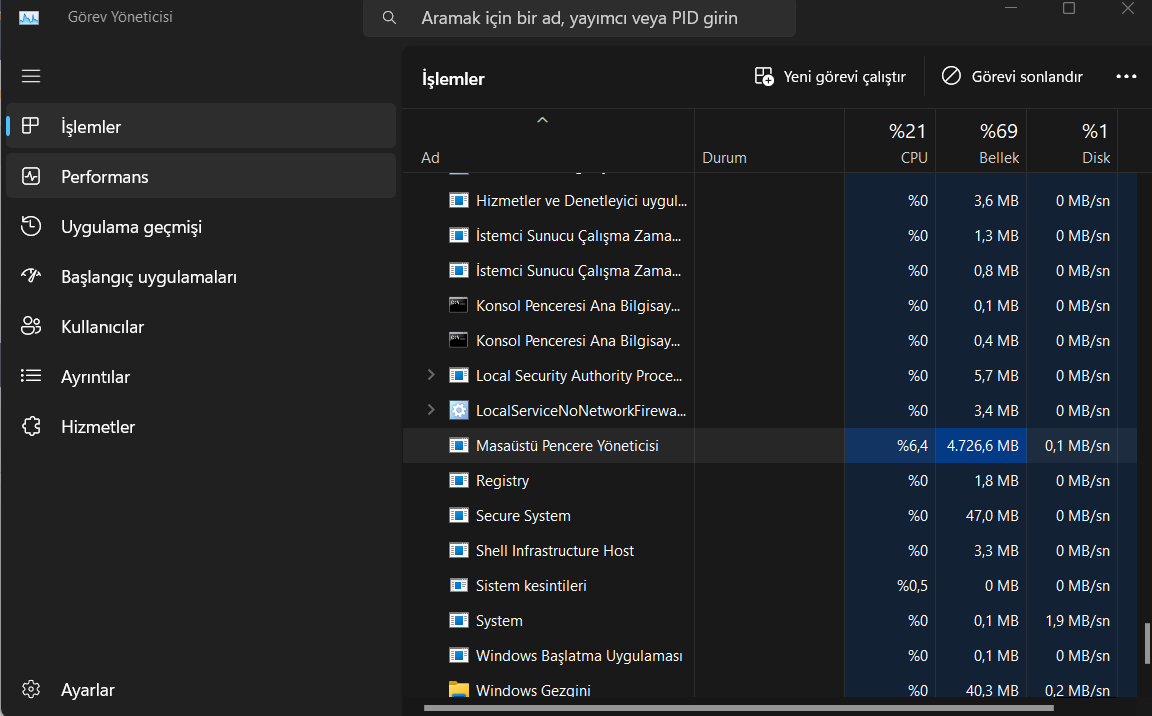Expand the Local Security Authority process
The width and height of the screenshot is (1152, 716).
(430, 375)
